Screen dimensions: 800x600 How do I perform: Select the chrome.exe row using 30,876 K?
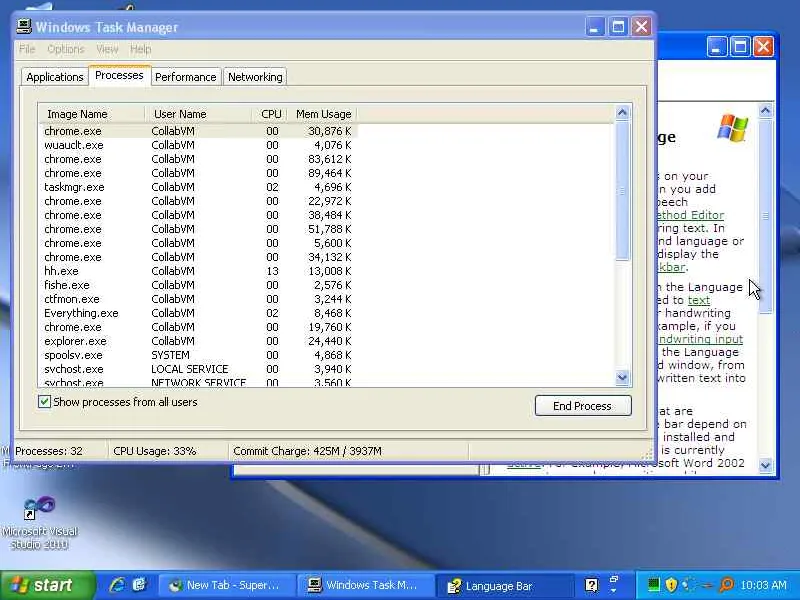(198, 131)
